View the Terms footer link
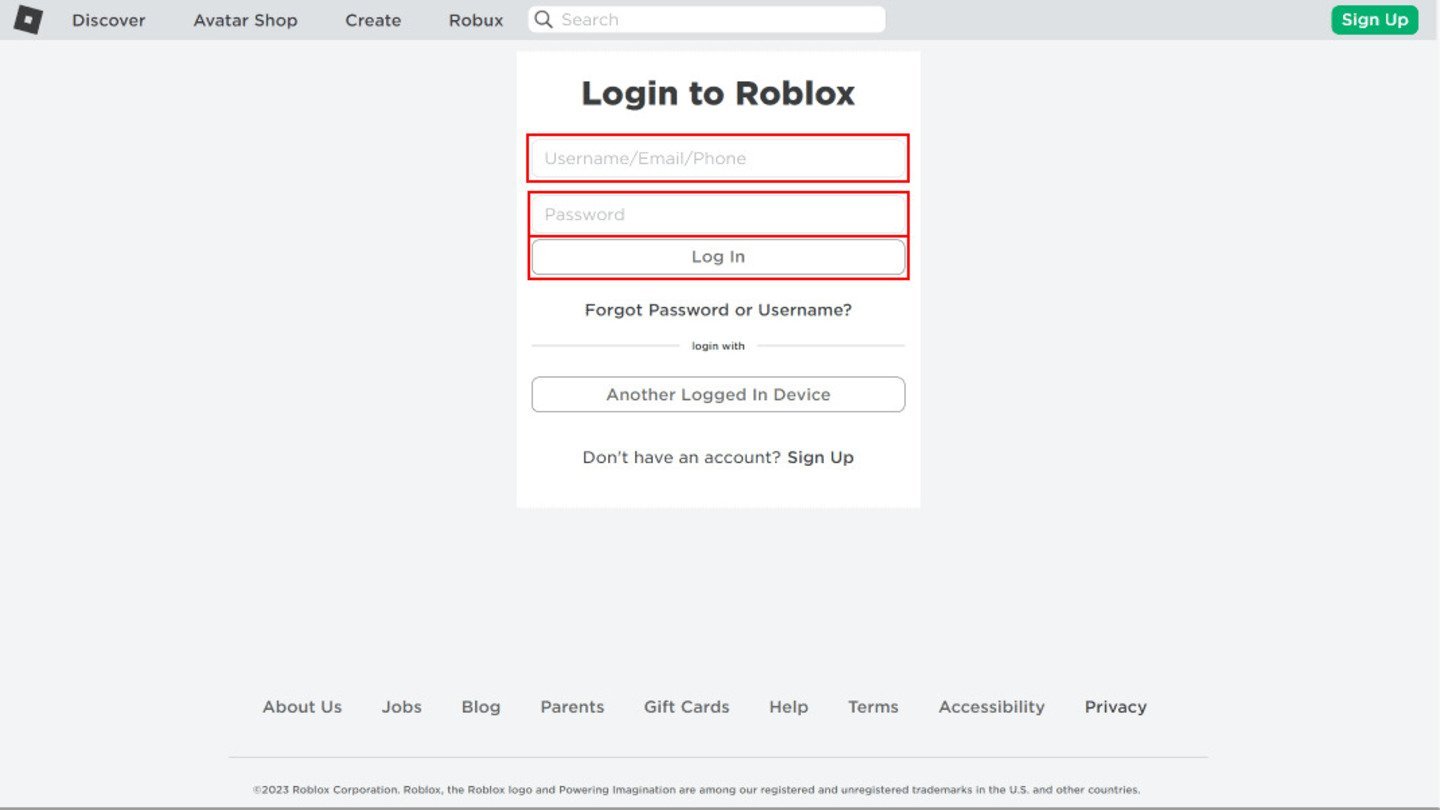Screen dimensions: 1440x810 coord(873,707)
